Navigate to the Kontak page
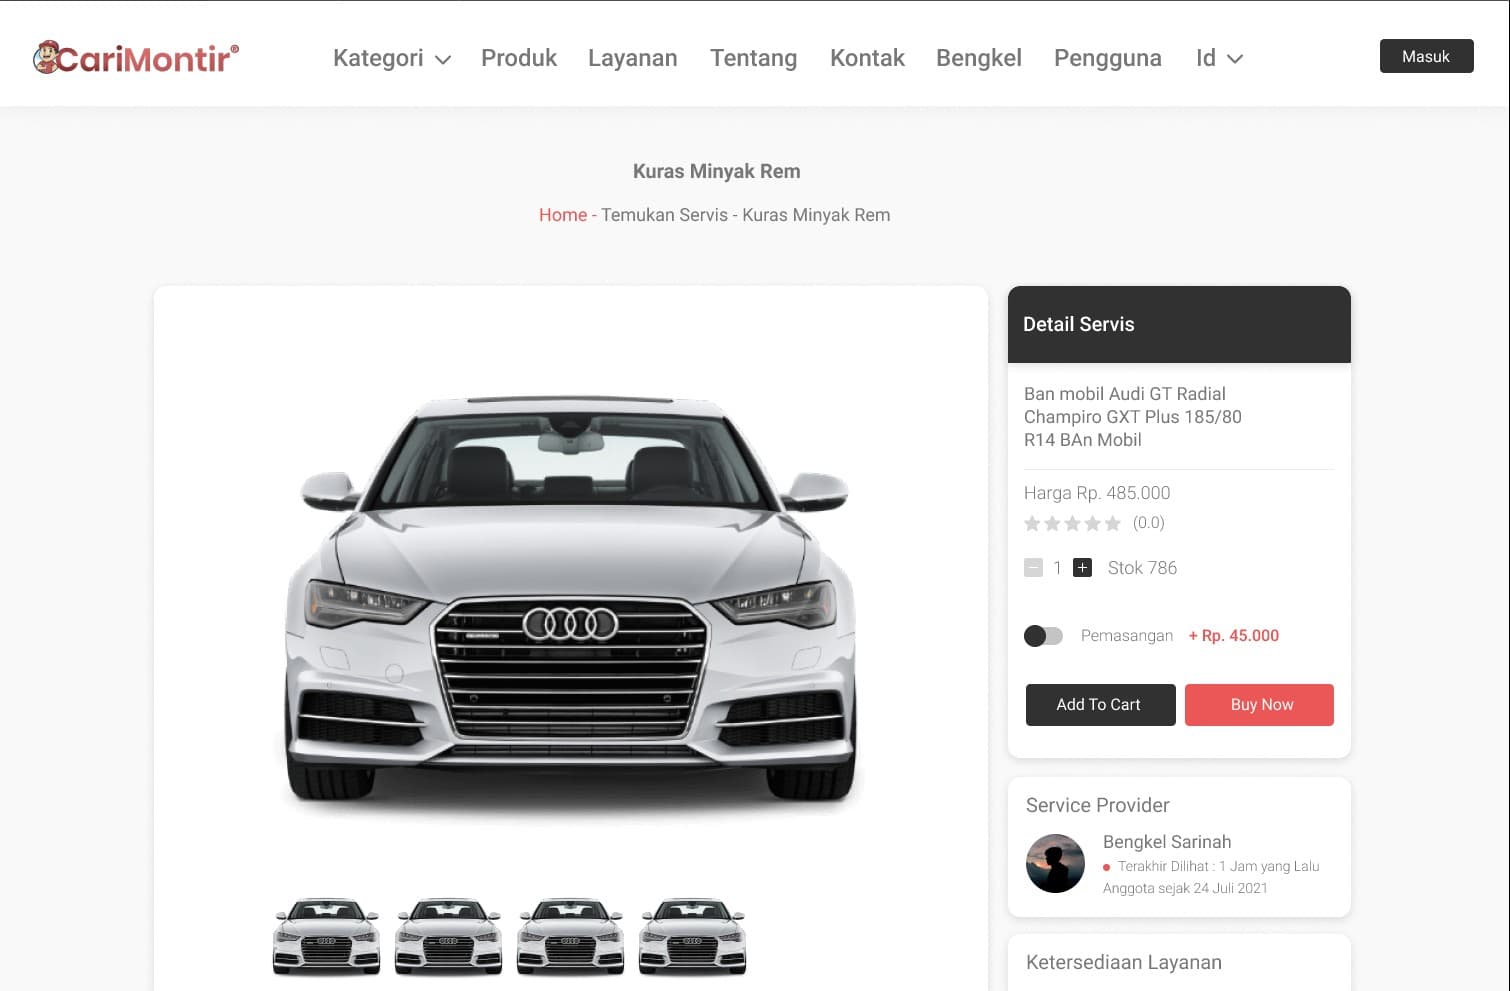 tap(867, 58)
